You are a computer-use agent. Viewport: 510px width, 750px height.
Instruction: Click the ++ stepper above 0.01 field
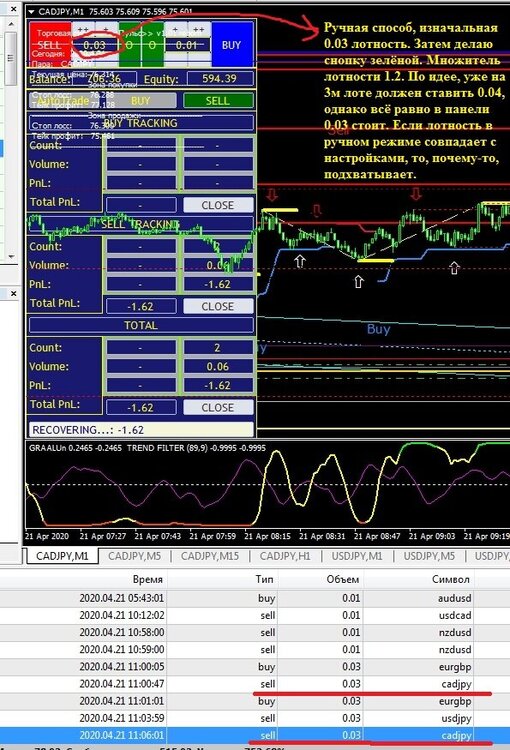[199, 30]
